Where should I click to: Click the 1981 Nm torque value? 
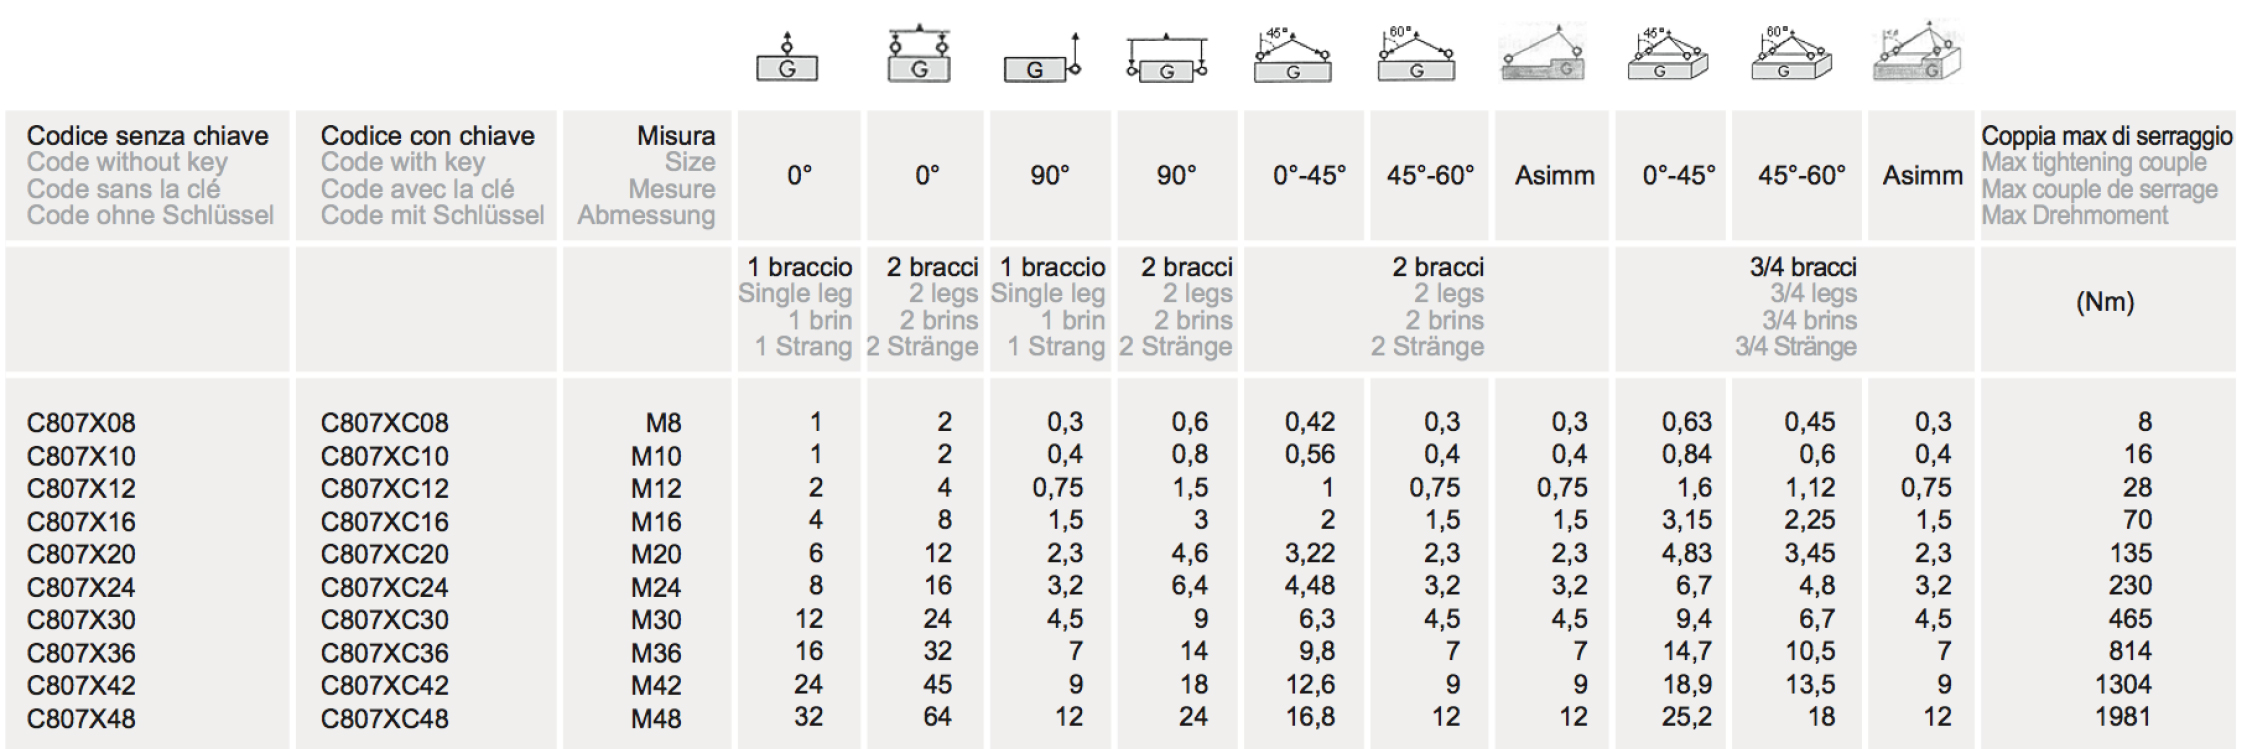tap(2122, 717)
